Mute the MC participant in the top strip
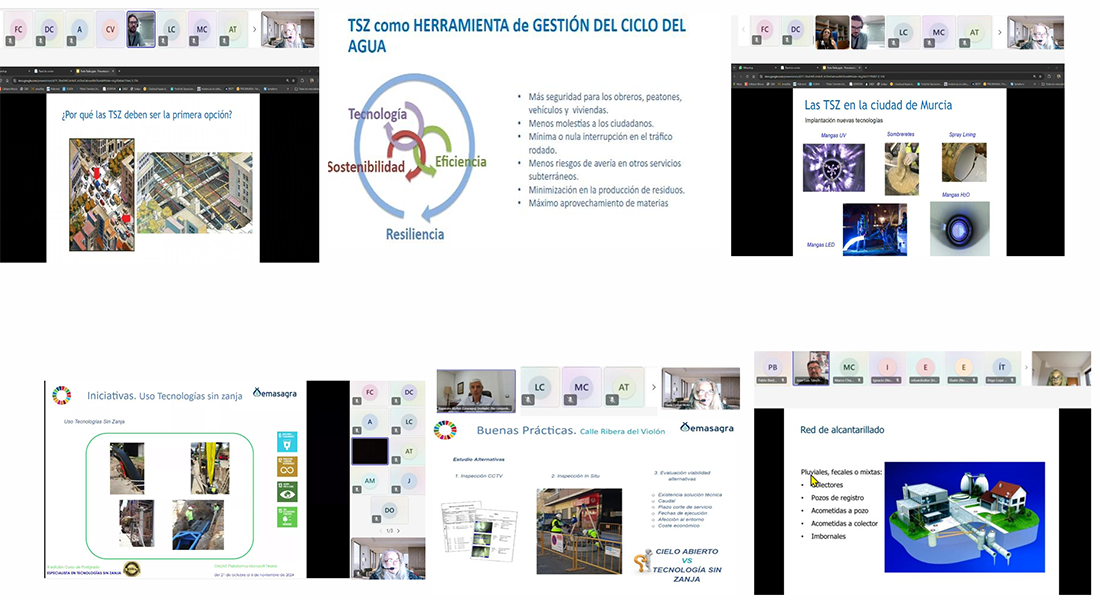1100x602 pixels. (193, 39)
